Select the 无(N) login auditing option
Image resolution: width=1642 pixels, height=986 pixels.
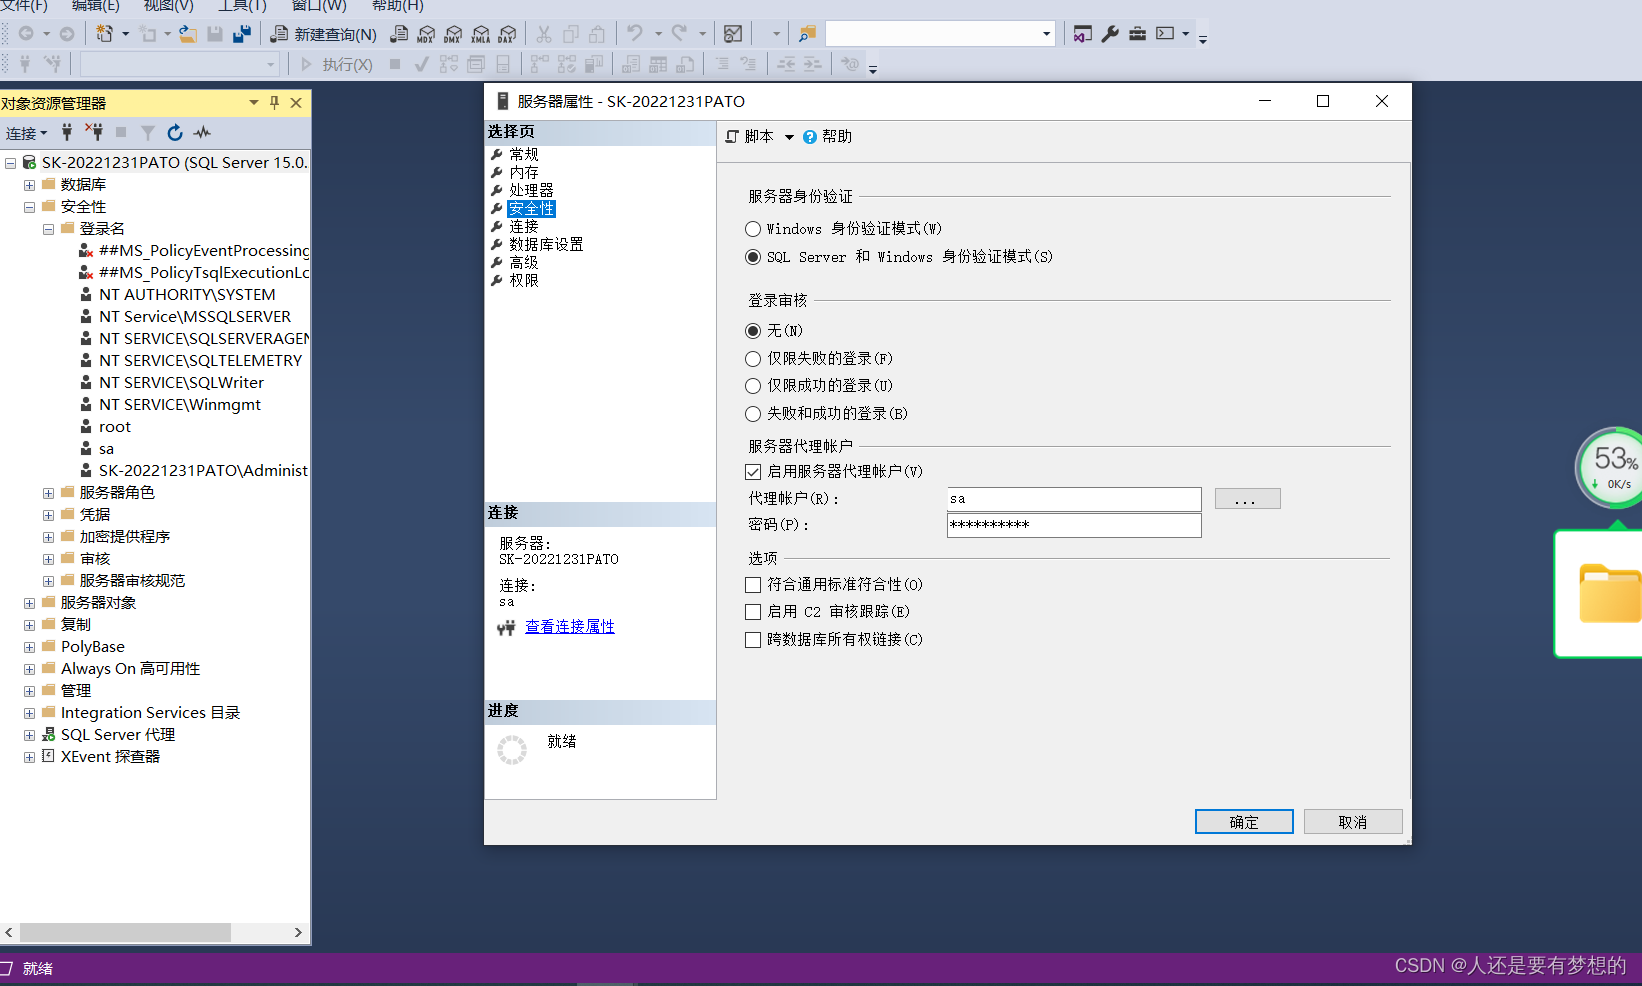[x=753, y=331]
